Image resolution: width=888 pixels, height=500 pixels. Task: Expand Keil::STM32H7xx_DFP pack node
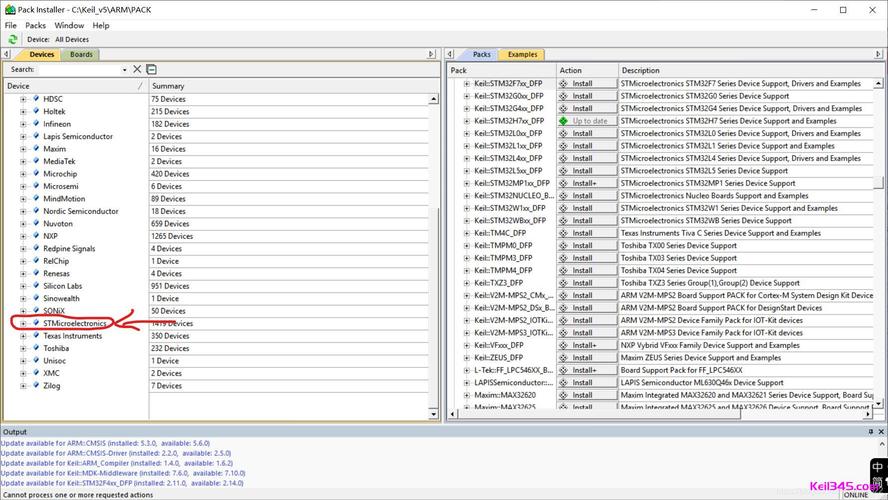point(467,121)
